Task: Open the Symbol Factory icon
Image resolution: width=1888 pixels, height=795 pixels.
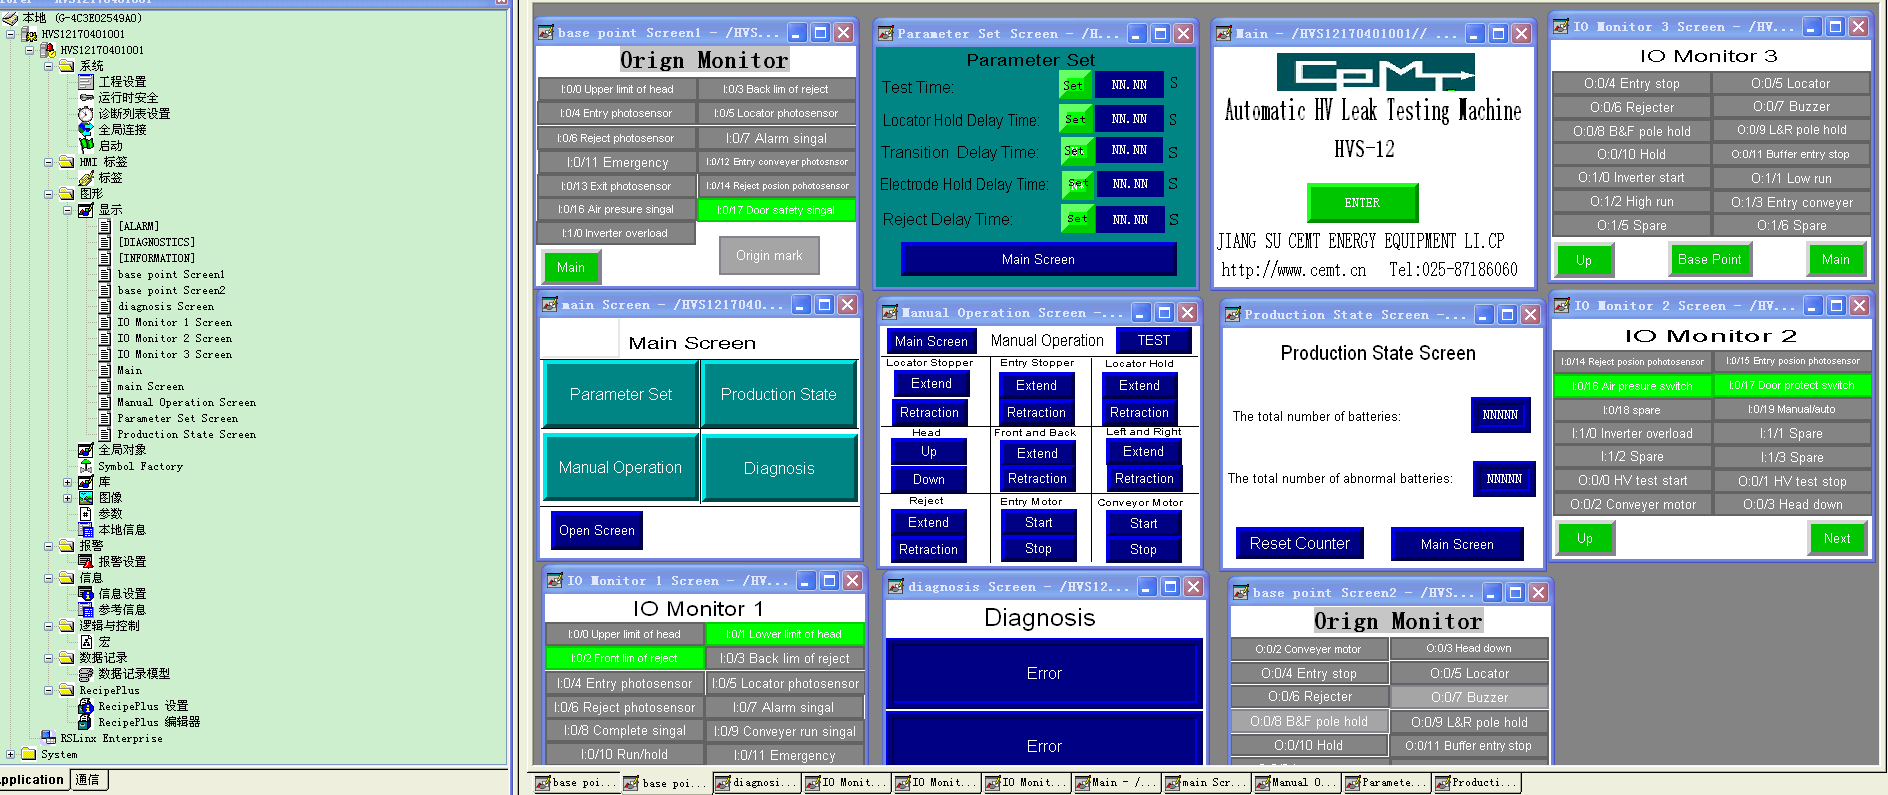Action: tap(86, 466)
